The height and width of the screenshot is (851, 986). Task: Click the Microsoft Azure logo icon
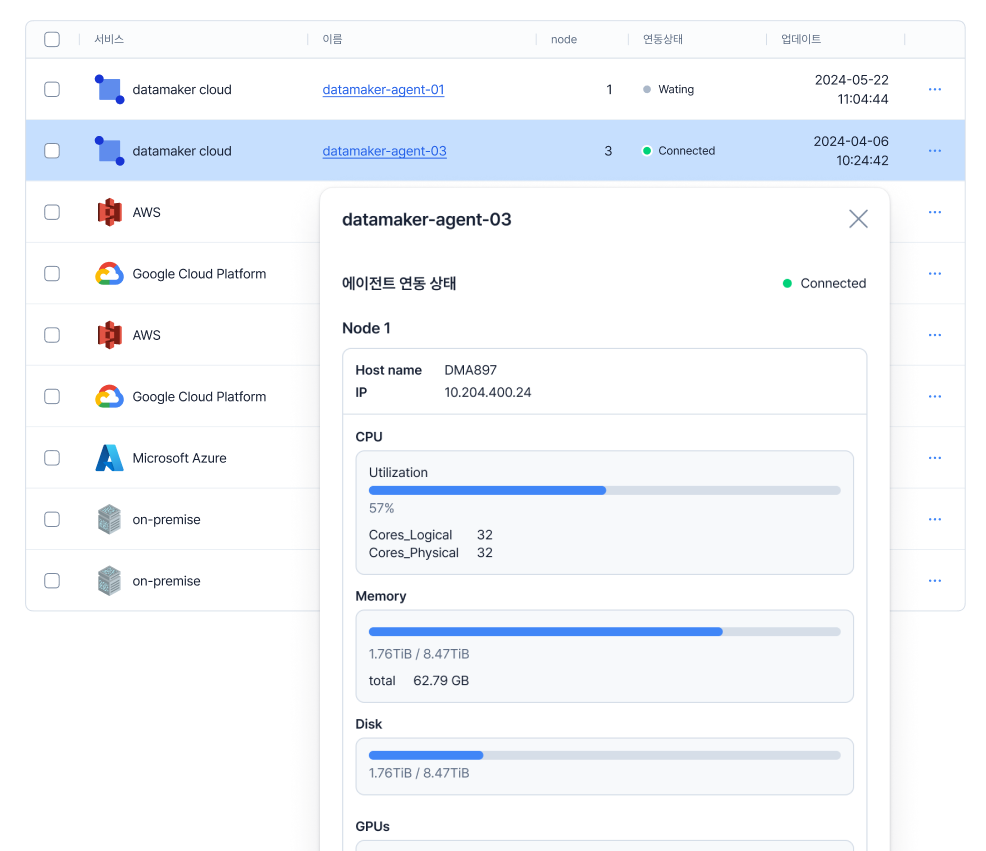click(109, 458)
